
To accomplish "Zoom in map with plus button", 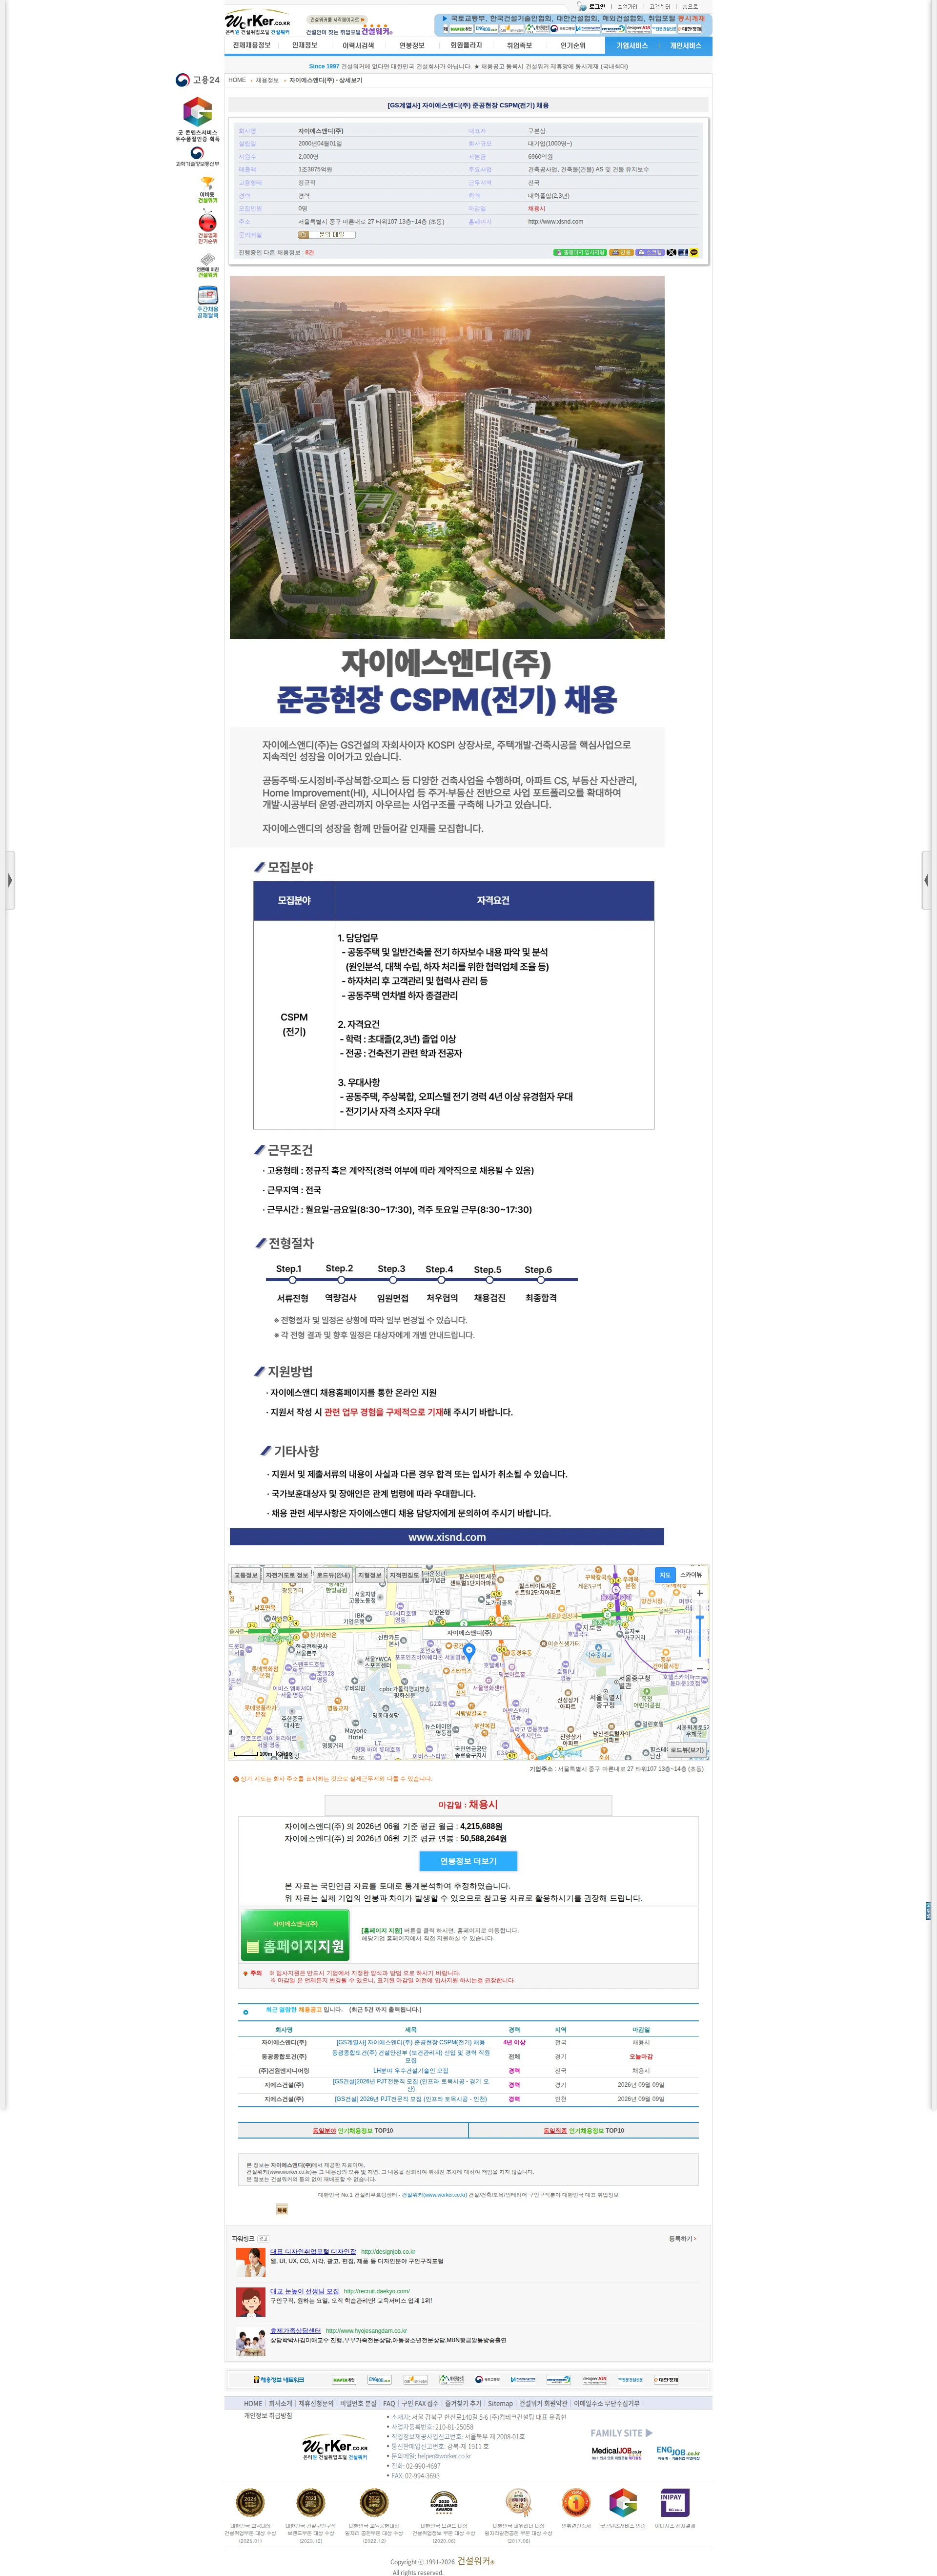I will 699,1594.
